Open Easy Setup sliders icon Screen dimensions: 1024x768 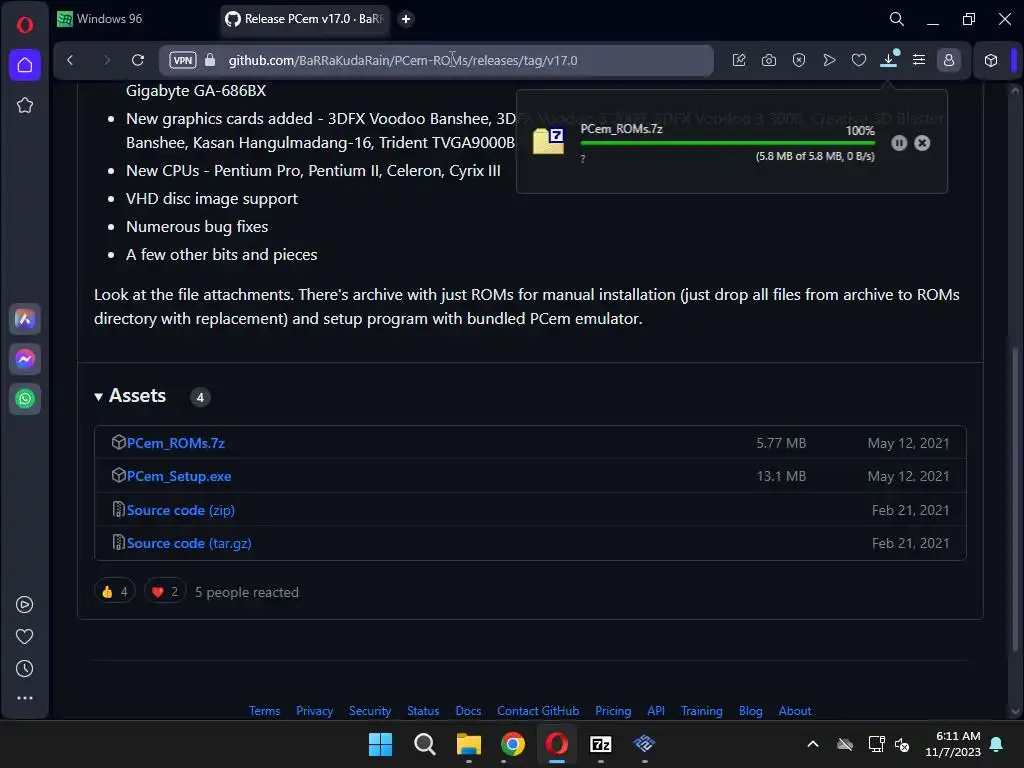(919, 60)
